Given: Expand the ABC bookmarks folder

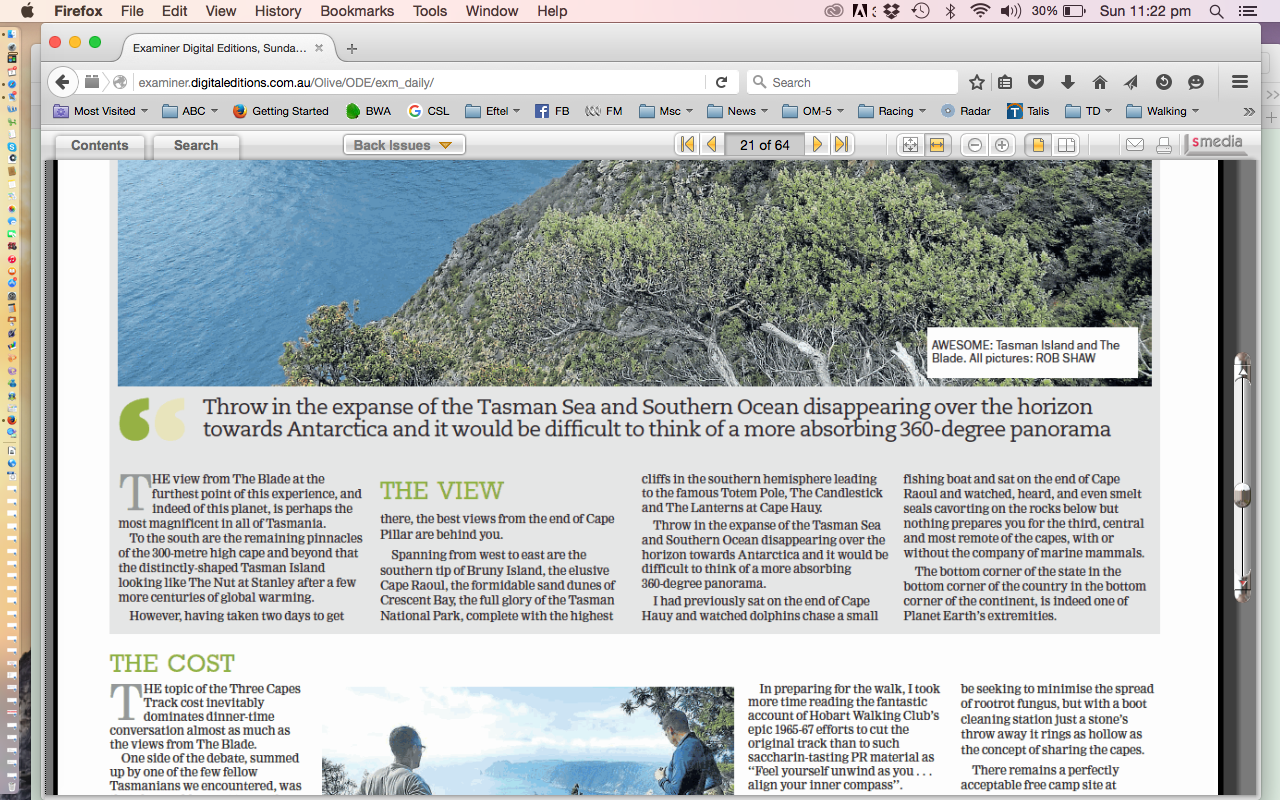Looking at the screenshot, I should 191,111.
